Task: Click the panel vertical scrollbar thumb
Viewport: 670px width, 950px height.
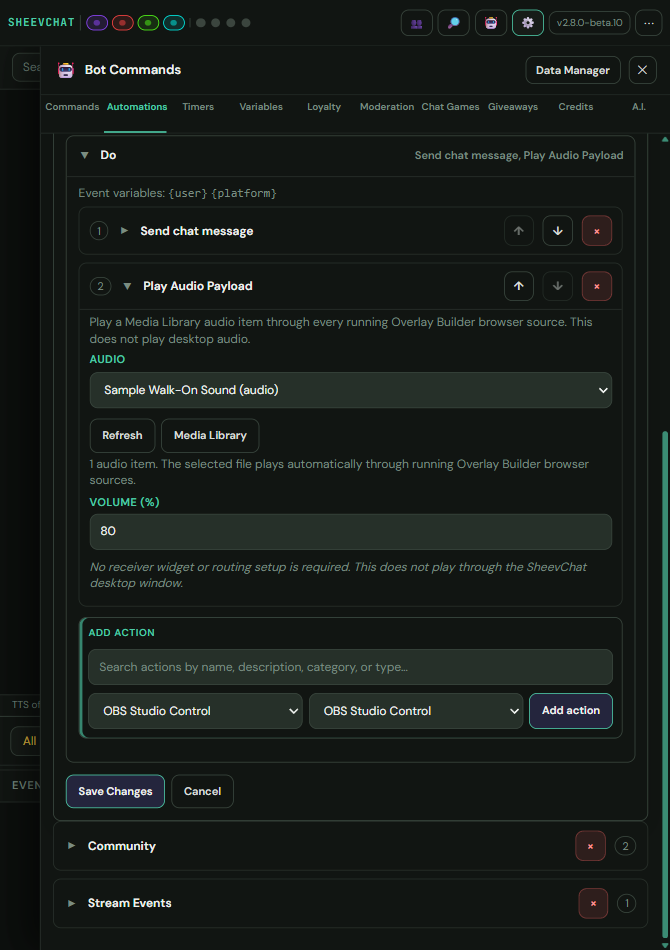Action: [x=665, y=685]
